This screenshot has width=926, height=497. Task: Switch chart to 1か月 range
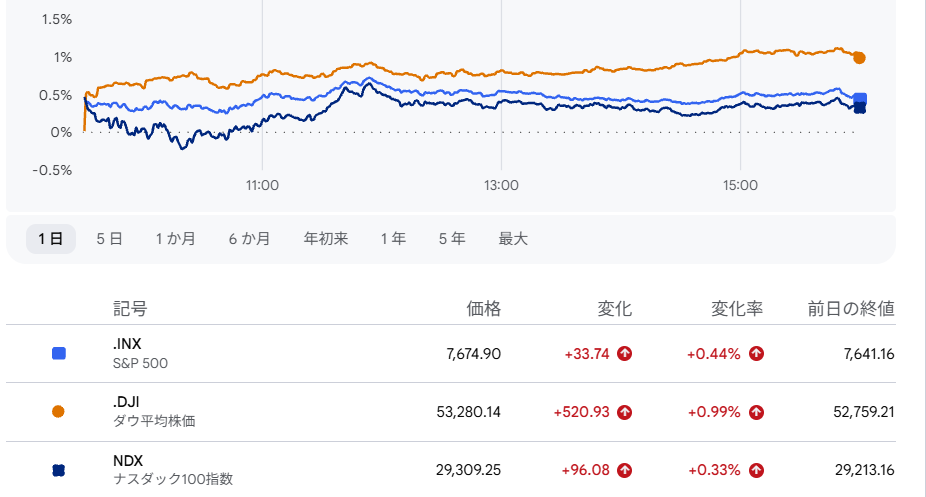click(x=175, y=239)
